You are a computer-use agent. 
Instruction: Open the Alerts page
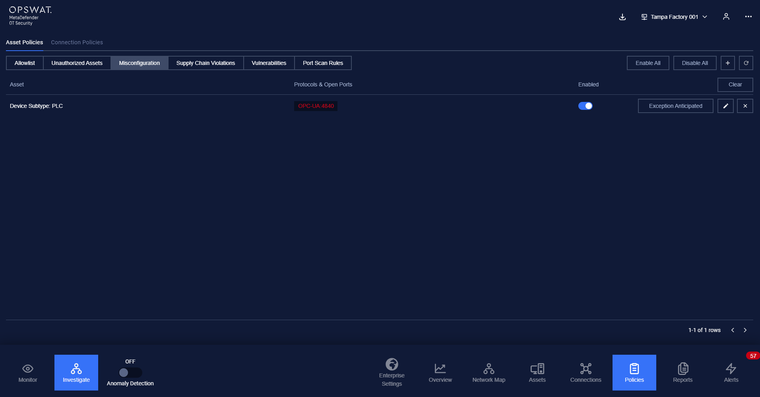pos(731,372)
